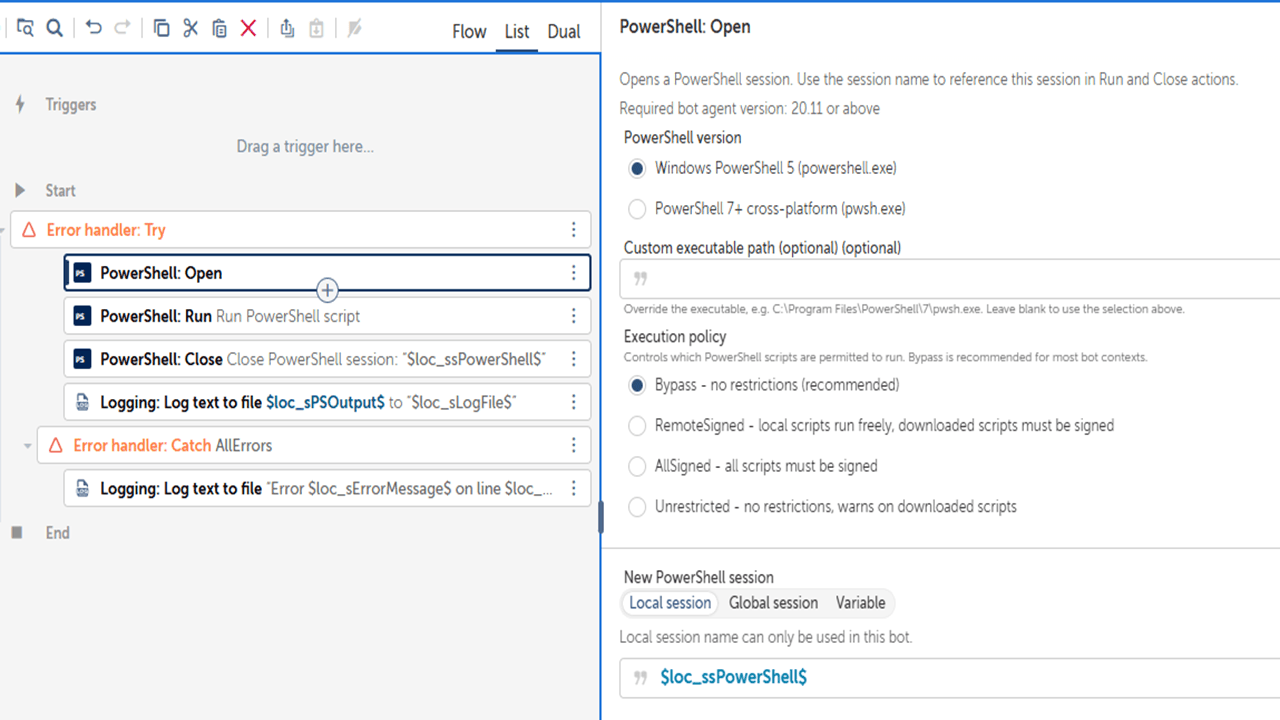Click the PowerShell icon on the Close row
The width and height of the screenshot is (1280, 720).
coord(83,359)
